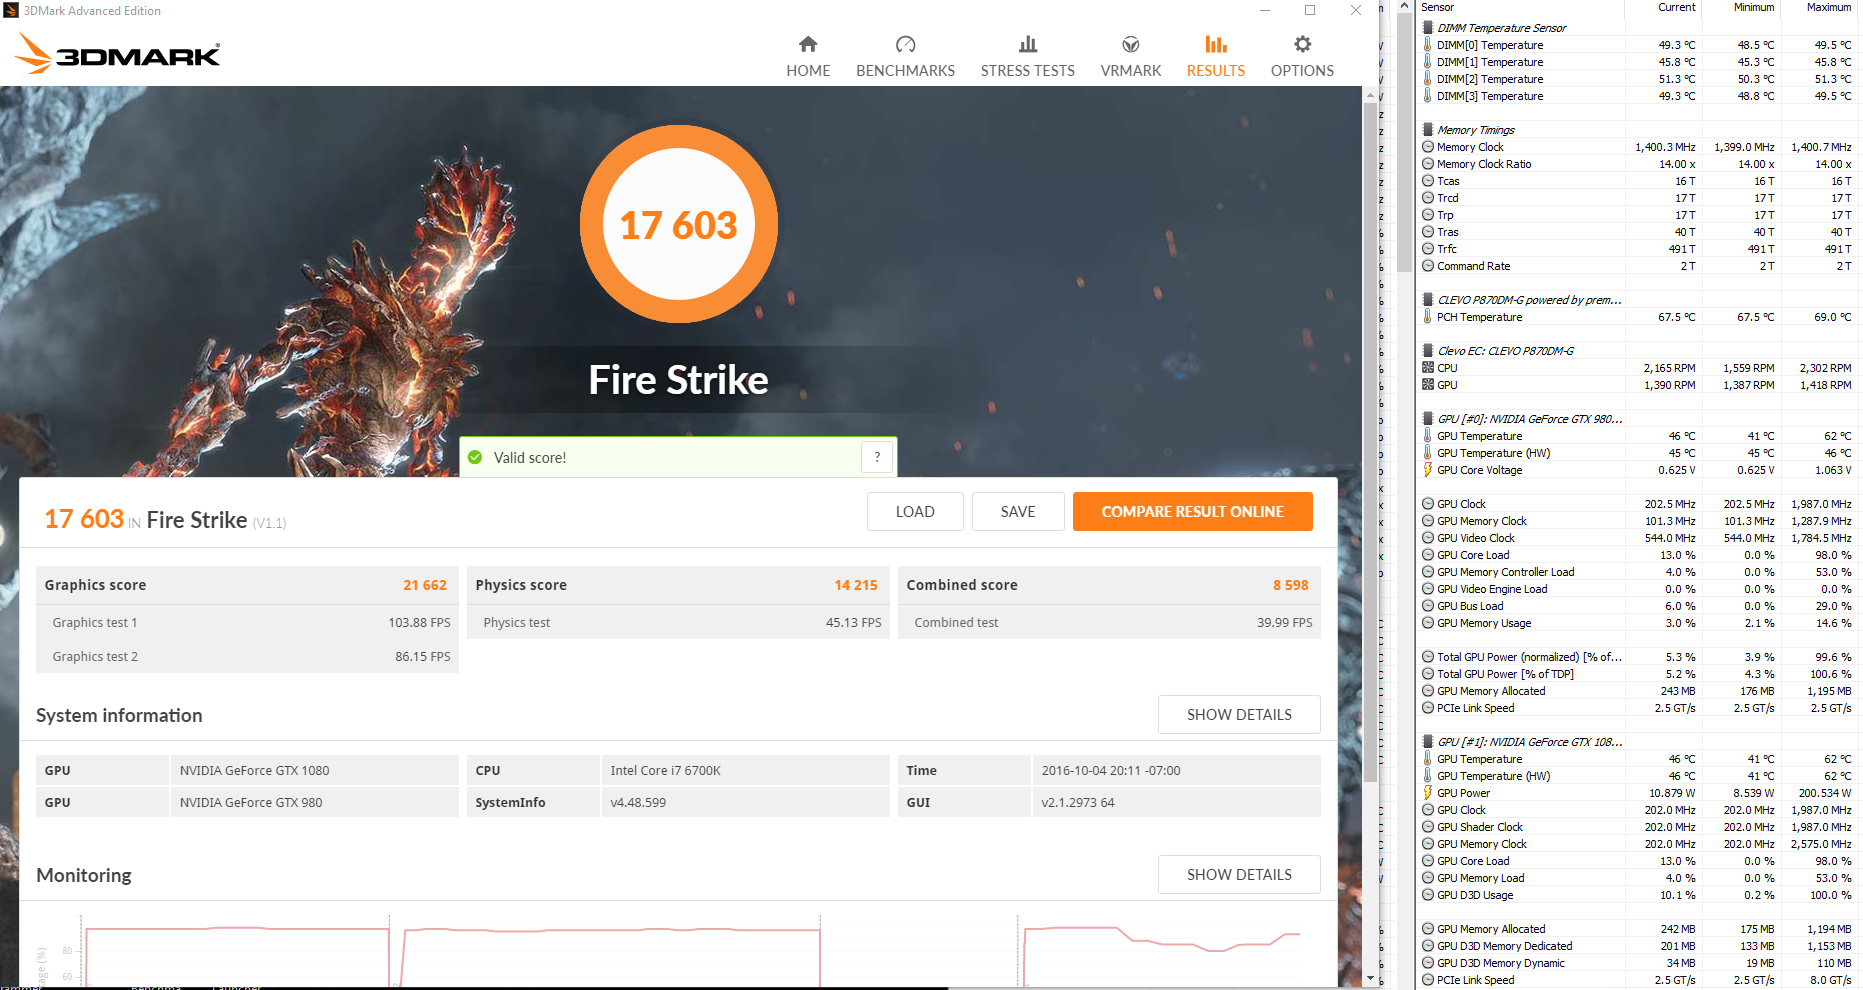Open BENCHMARKS gauge icon

tap(905, 44)
